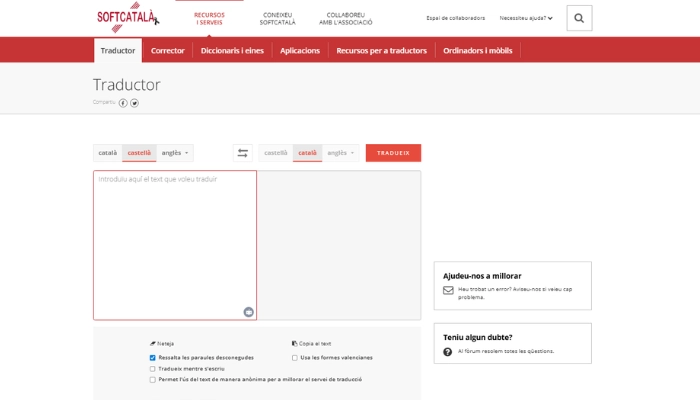The image size is (700, 400).
Task: Click Copia el text link
Action: pyautogui.click(x=313, y=343)
